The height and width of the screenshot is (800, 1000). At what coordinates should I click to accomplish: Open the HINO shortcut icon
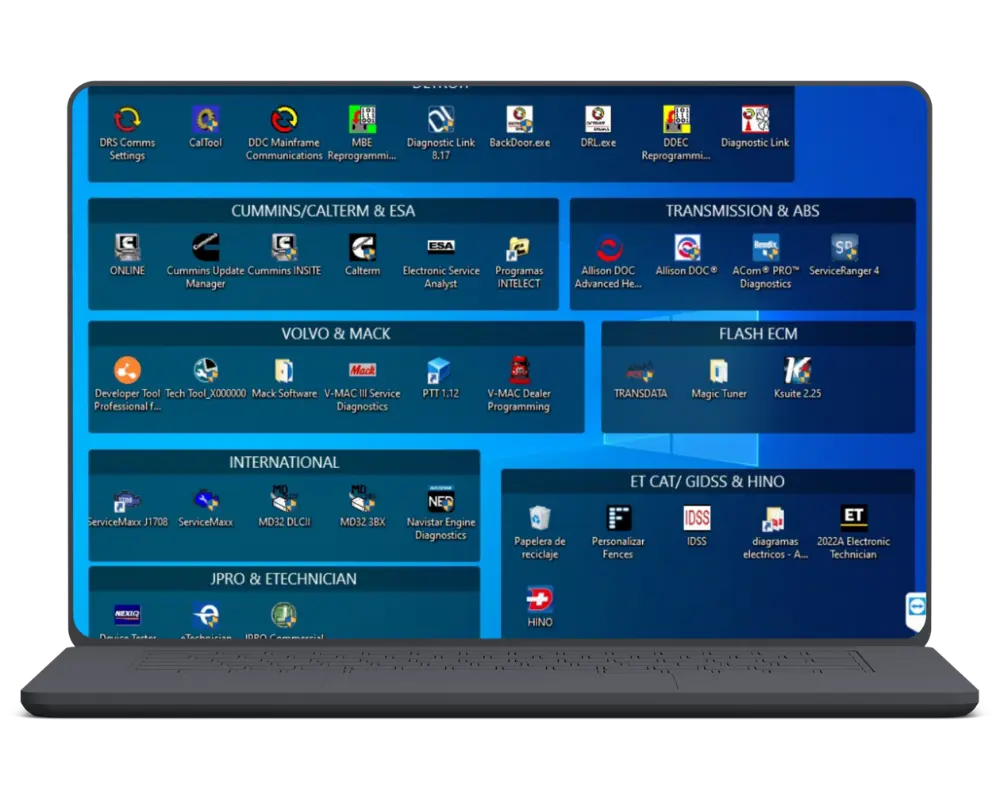pos(540,600)
